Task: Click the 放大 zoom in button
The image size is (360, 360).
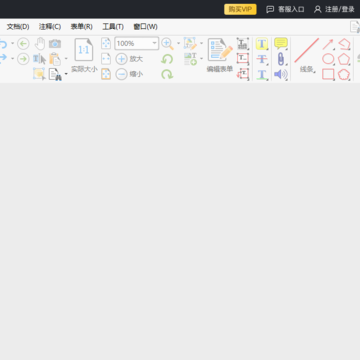Action: click(x=129, y=59)
